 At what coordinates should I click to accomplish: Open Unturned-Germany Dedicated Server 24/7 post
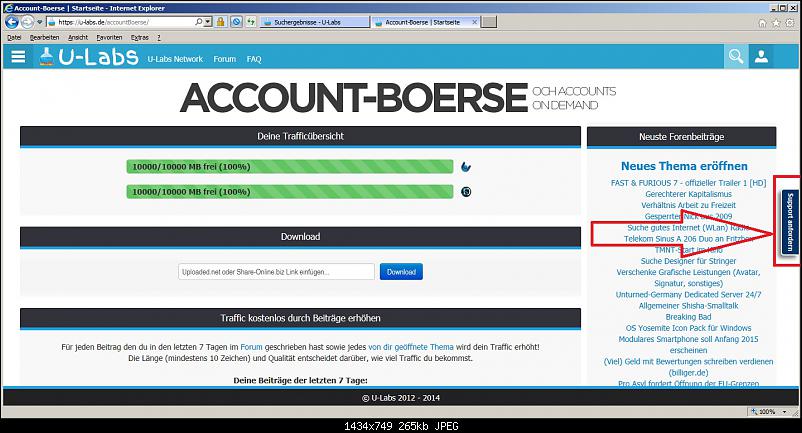[x=688, y=294]
